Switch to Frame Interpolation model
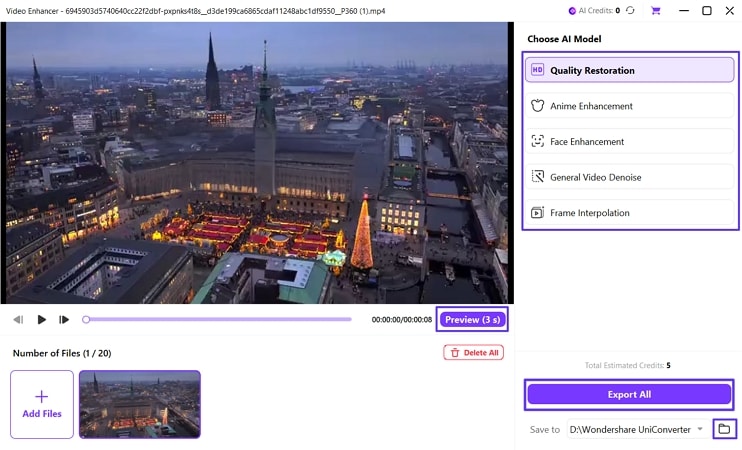This screenshot has height=450, width=742. 629,212
